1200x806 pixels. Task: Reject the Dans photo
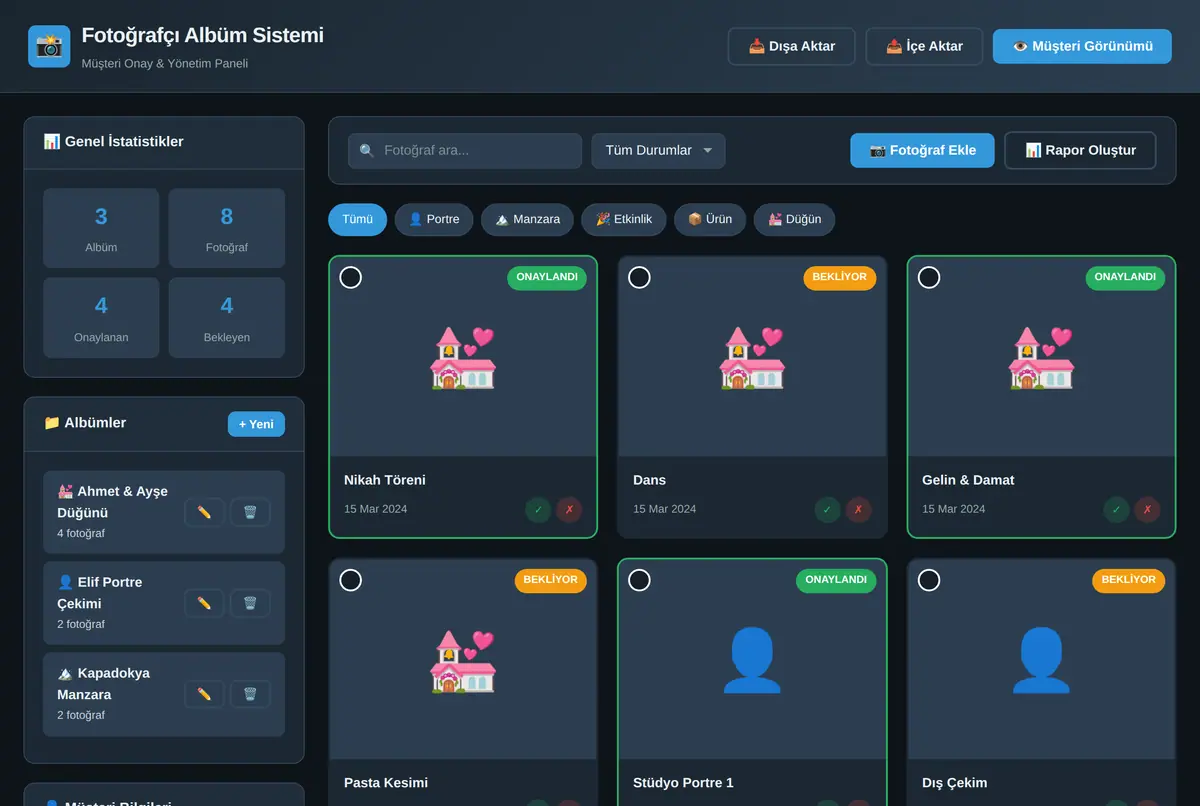click(858, 510)
